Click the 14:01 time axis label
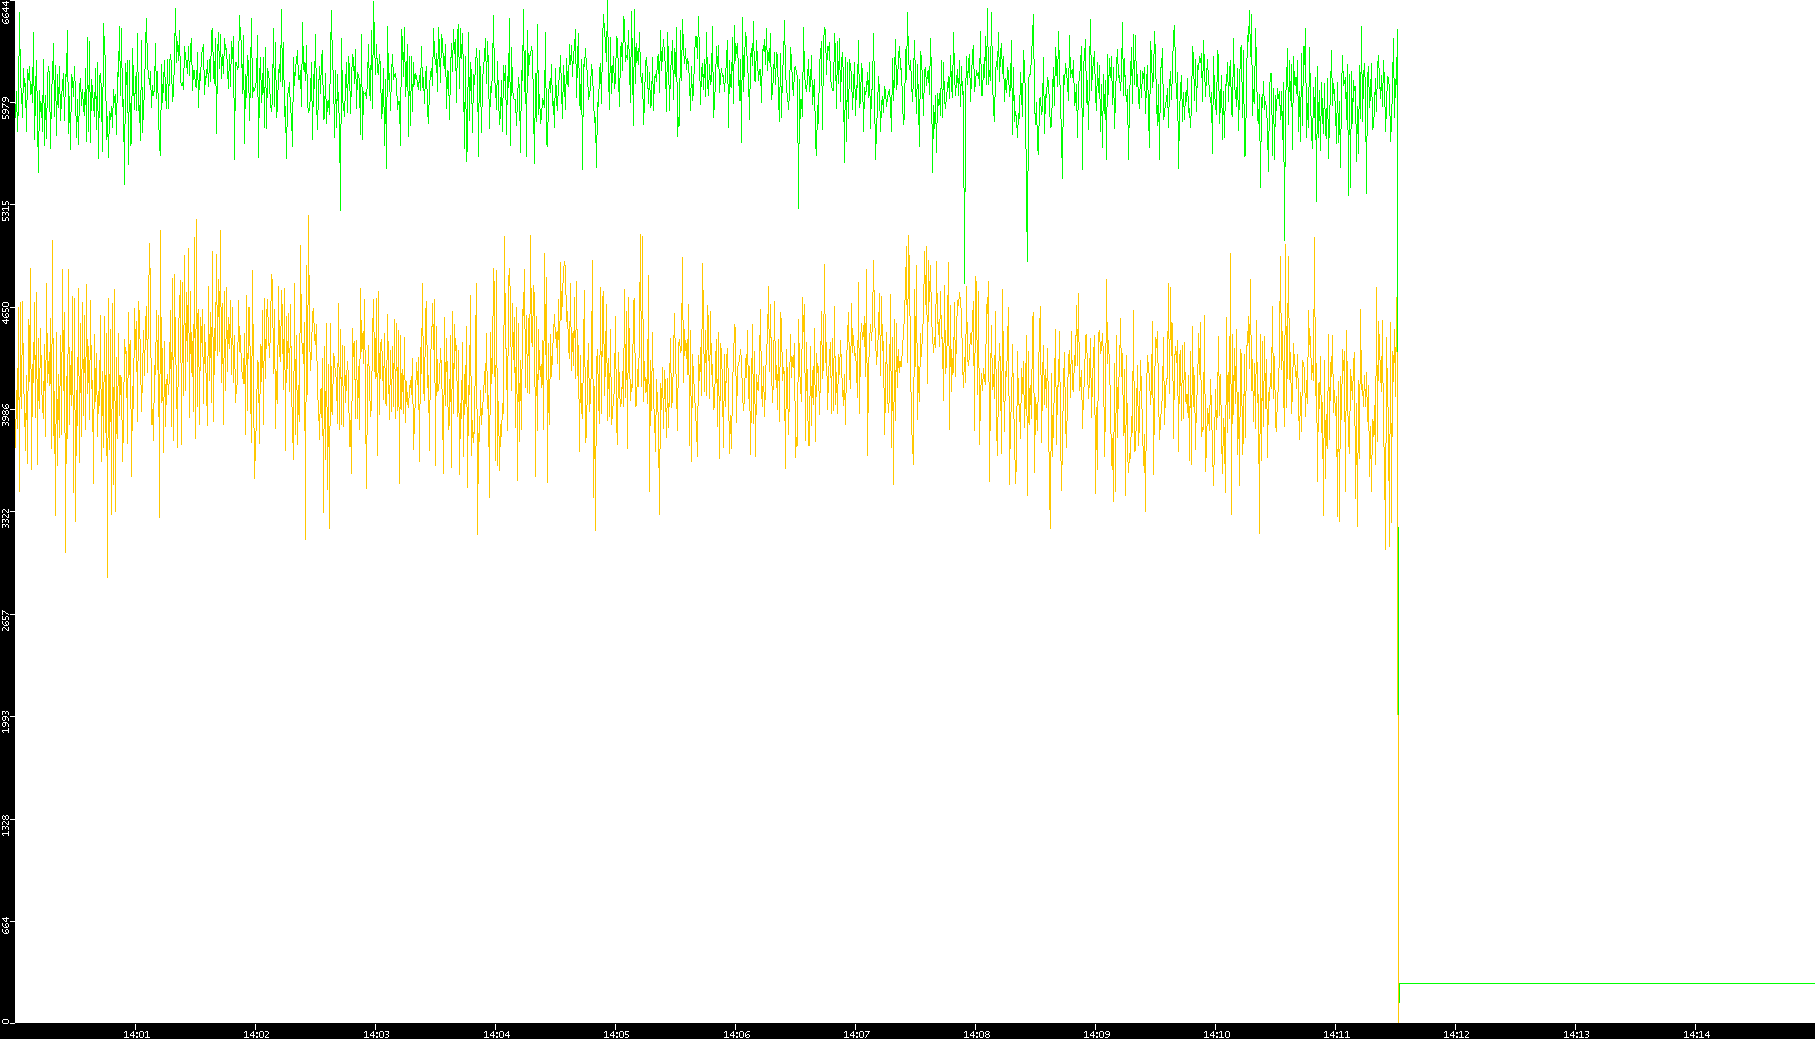The height and width of the screenshot is (1039, 1815). pos(136,1034)
